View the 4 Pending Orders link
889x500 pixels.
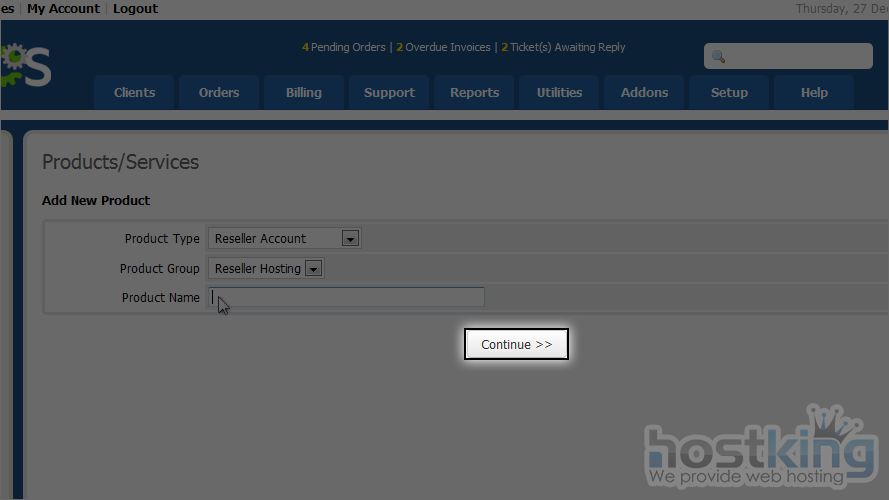[x=343, y=47]
